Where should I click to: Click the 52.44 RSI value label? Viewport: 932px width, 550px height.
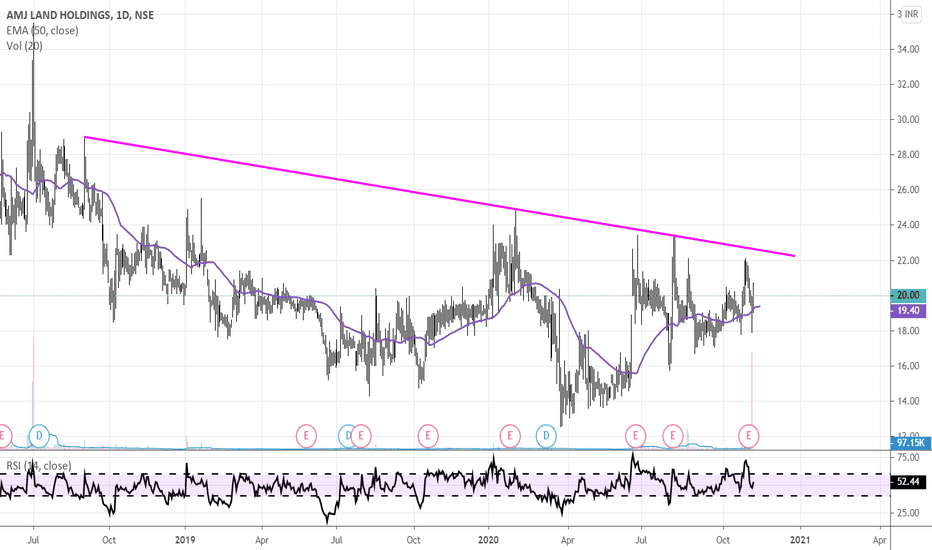click(908, 482)
